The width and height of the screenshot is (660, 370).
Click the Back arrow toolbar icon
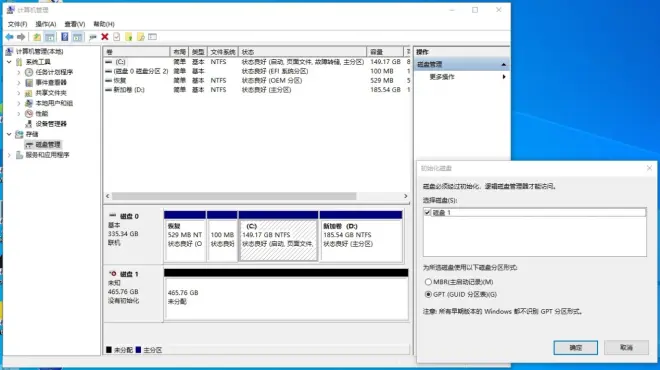(x=9, y=37)
